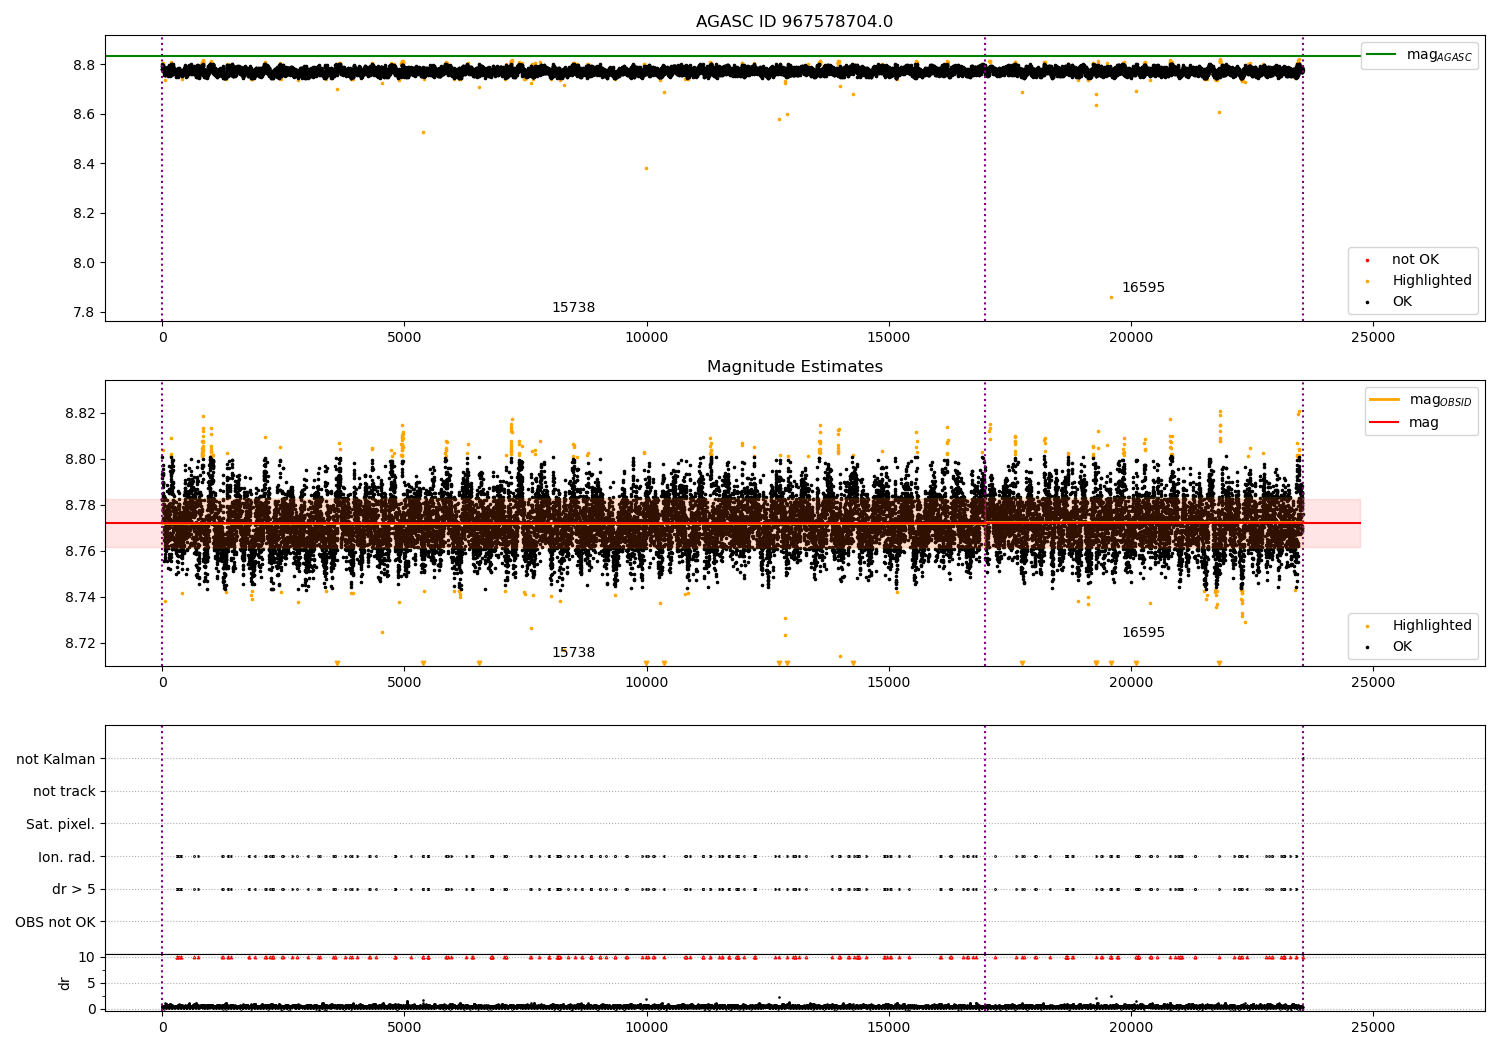
Task: Click the orange 'Highlighted' legend marker in top plot
Action: pos(1367,281)
